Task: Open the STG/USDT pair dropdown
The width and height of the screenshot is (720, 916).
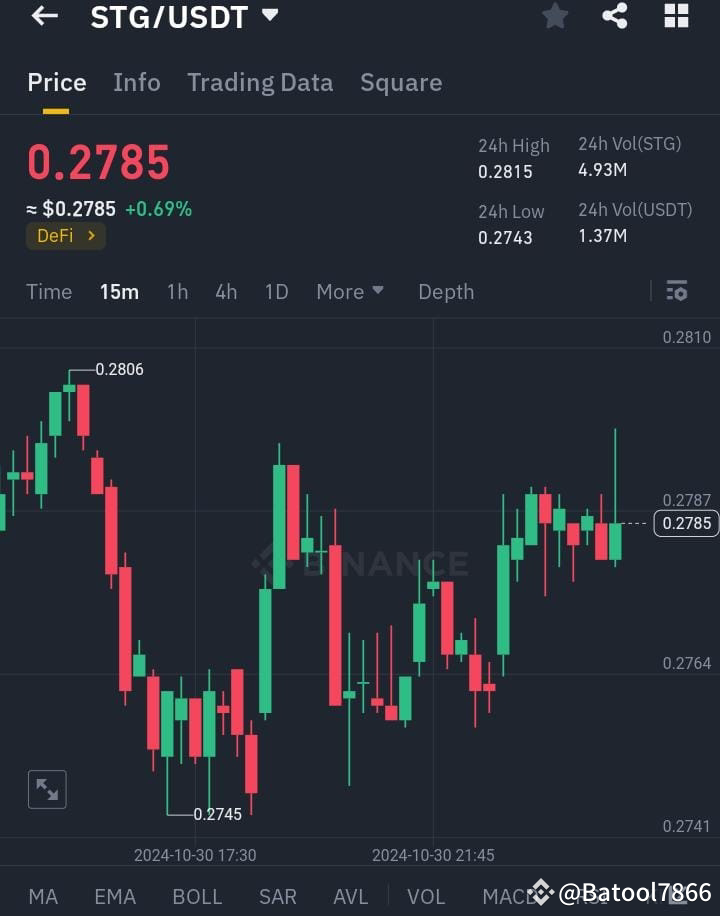Action: [x=182, y=16]
